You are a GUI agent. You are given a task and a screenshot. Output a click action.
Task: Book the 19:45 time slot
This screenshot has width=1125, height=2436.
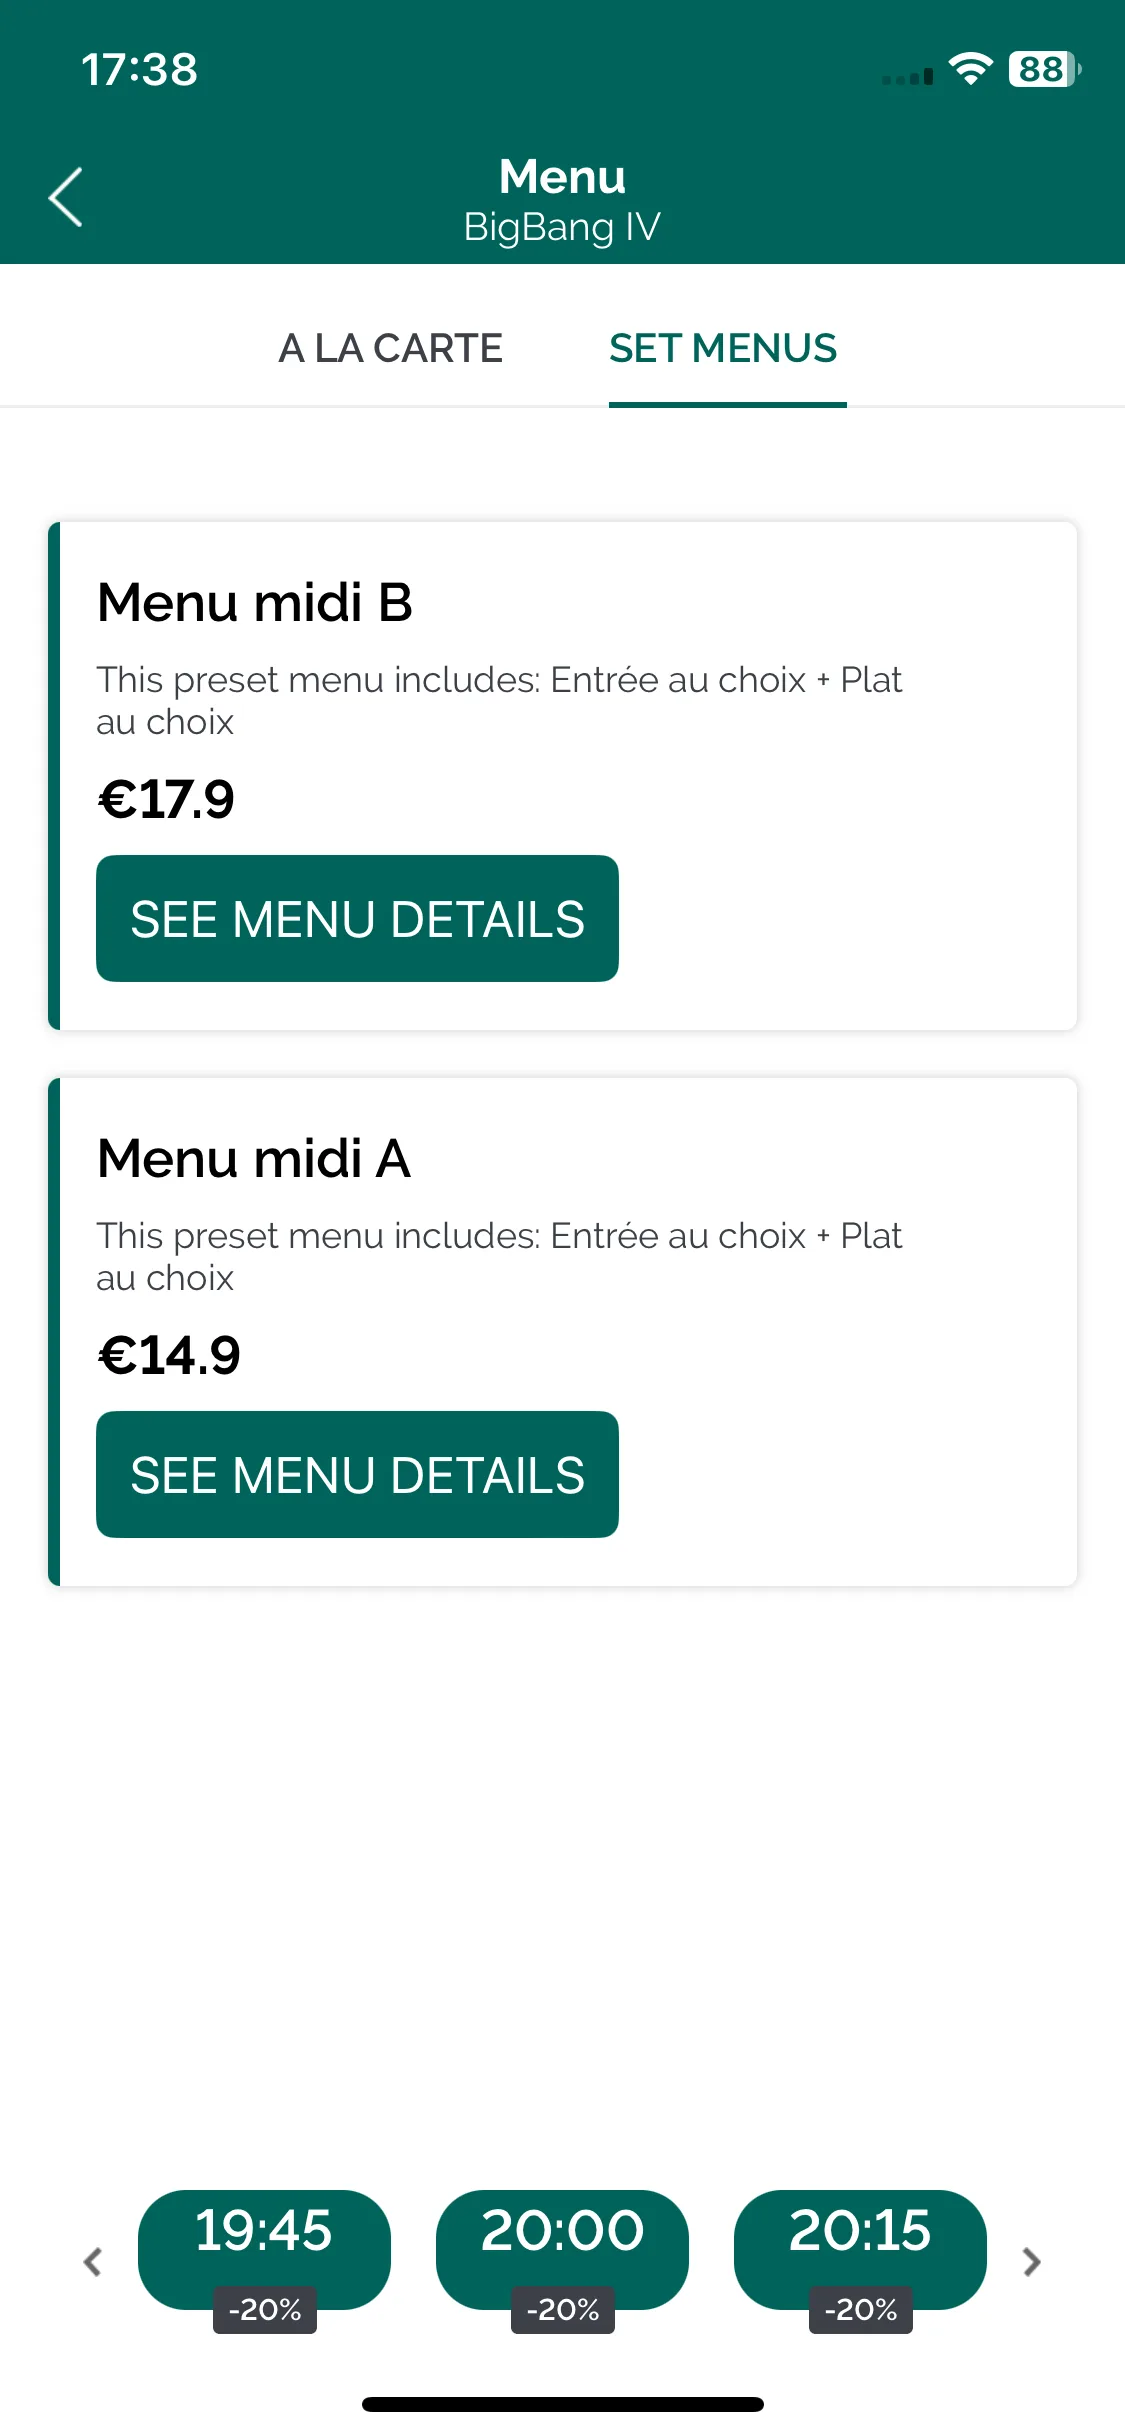(x=264, y=2248)
